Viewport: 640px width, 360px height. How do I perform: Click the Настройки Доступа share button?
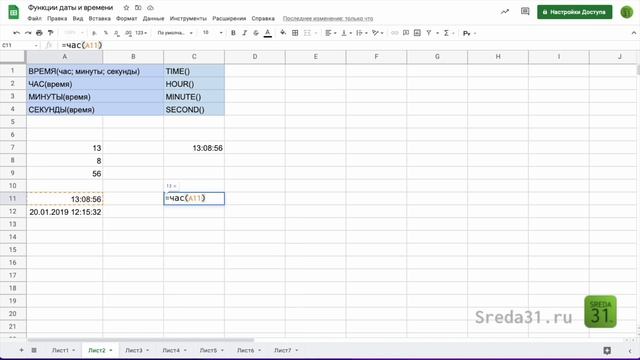(574, 12)
